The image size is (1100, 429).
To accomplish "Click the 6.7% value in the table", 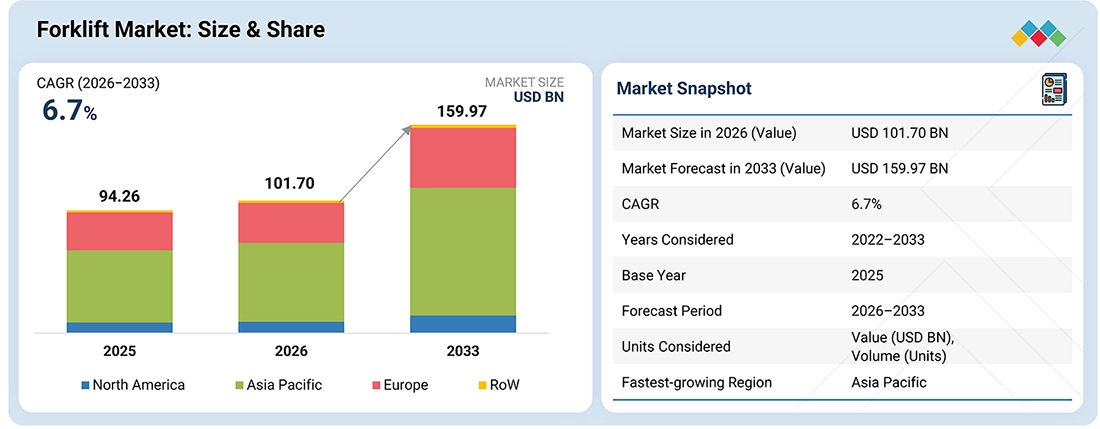I will [x=866, y=204].
